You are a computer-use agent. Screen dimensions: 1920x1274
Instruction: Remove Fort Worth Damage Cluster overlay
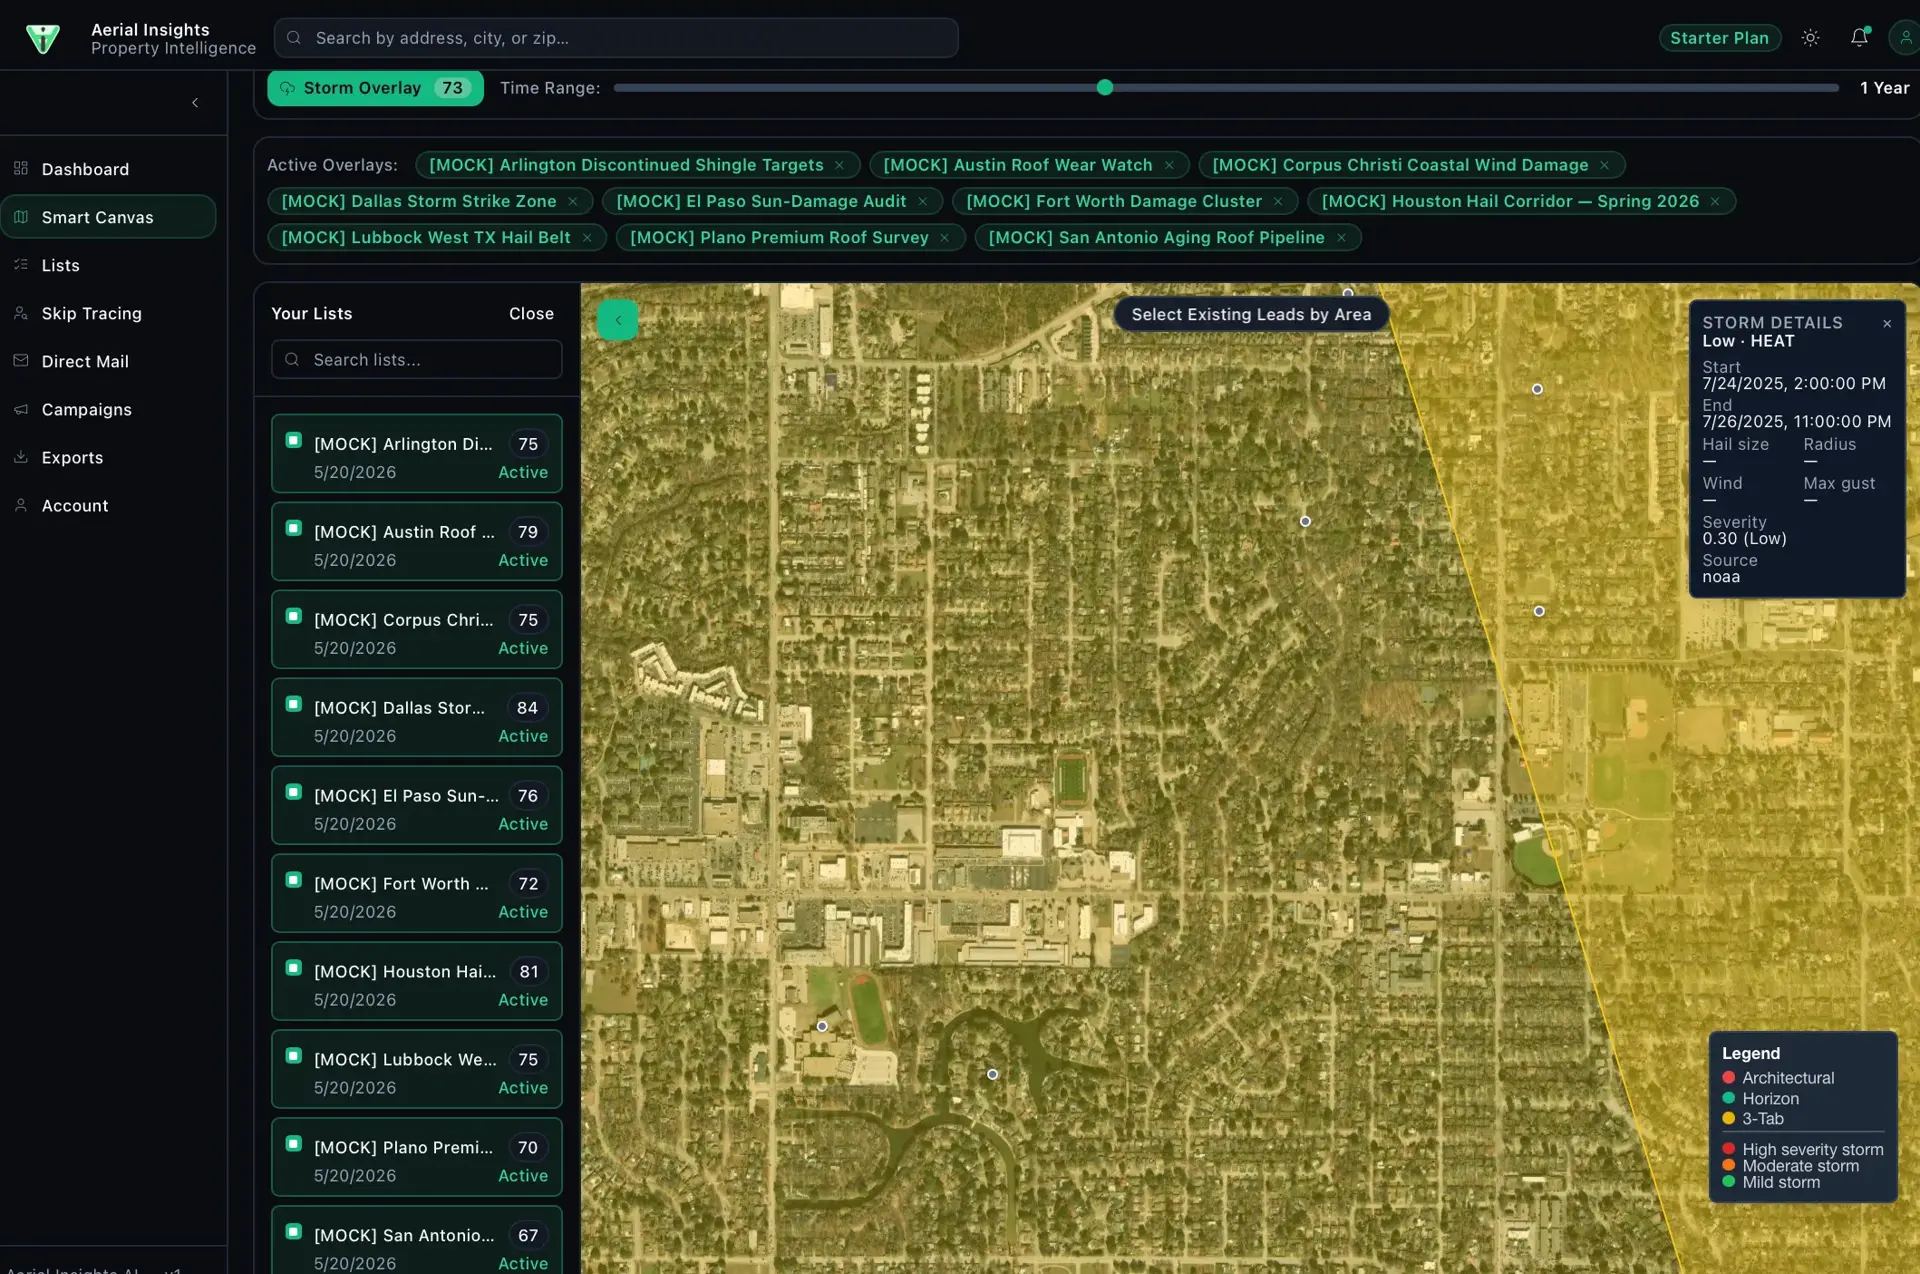coord(1278,201)
